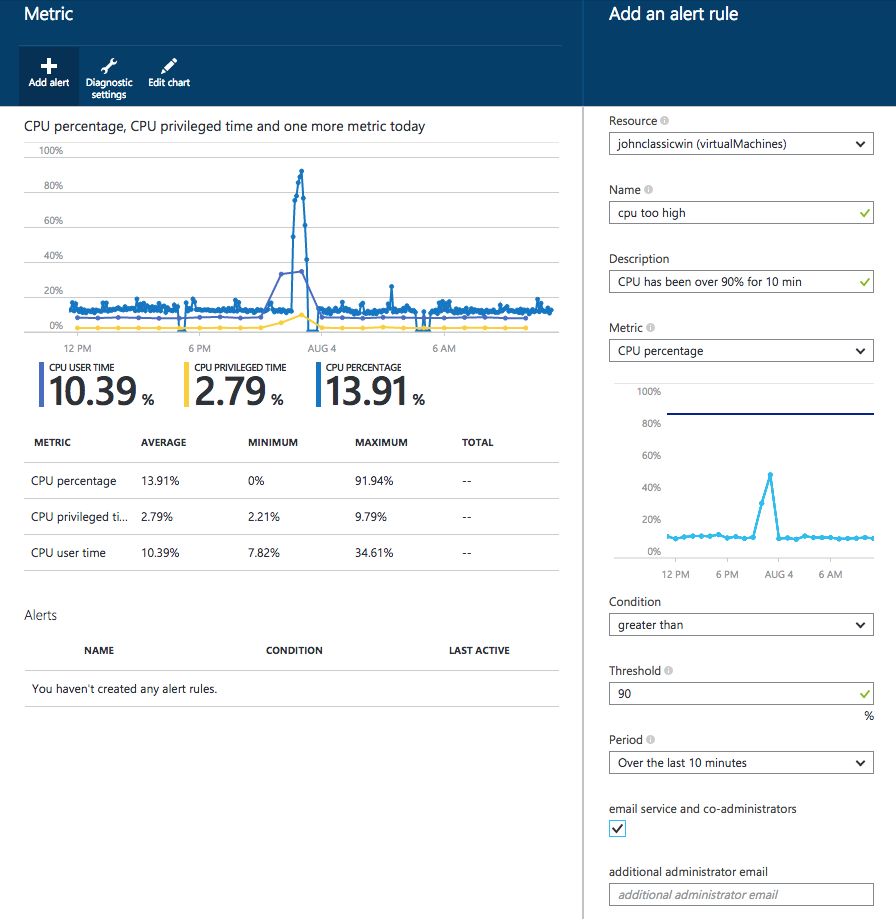The height and width of the screenshot is (919, 896).
Task: Click the Threshold field showing 90
Action: [x=732, y=694]
